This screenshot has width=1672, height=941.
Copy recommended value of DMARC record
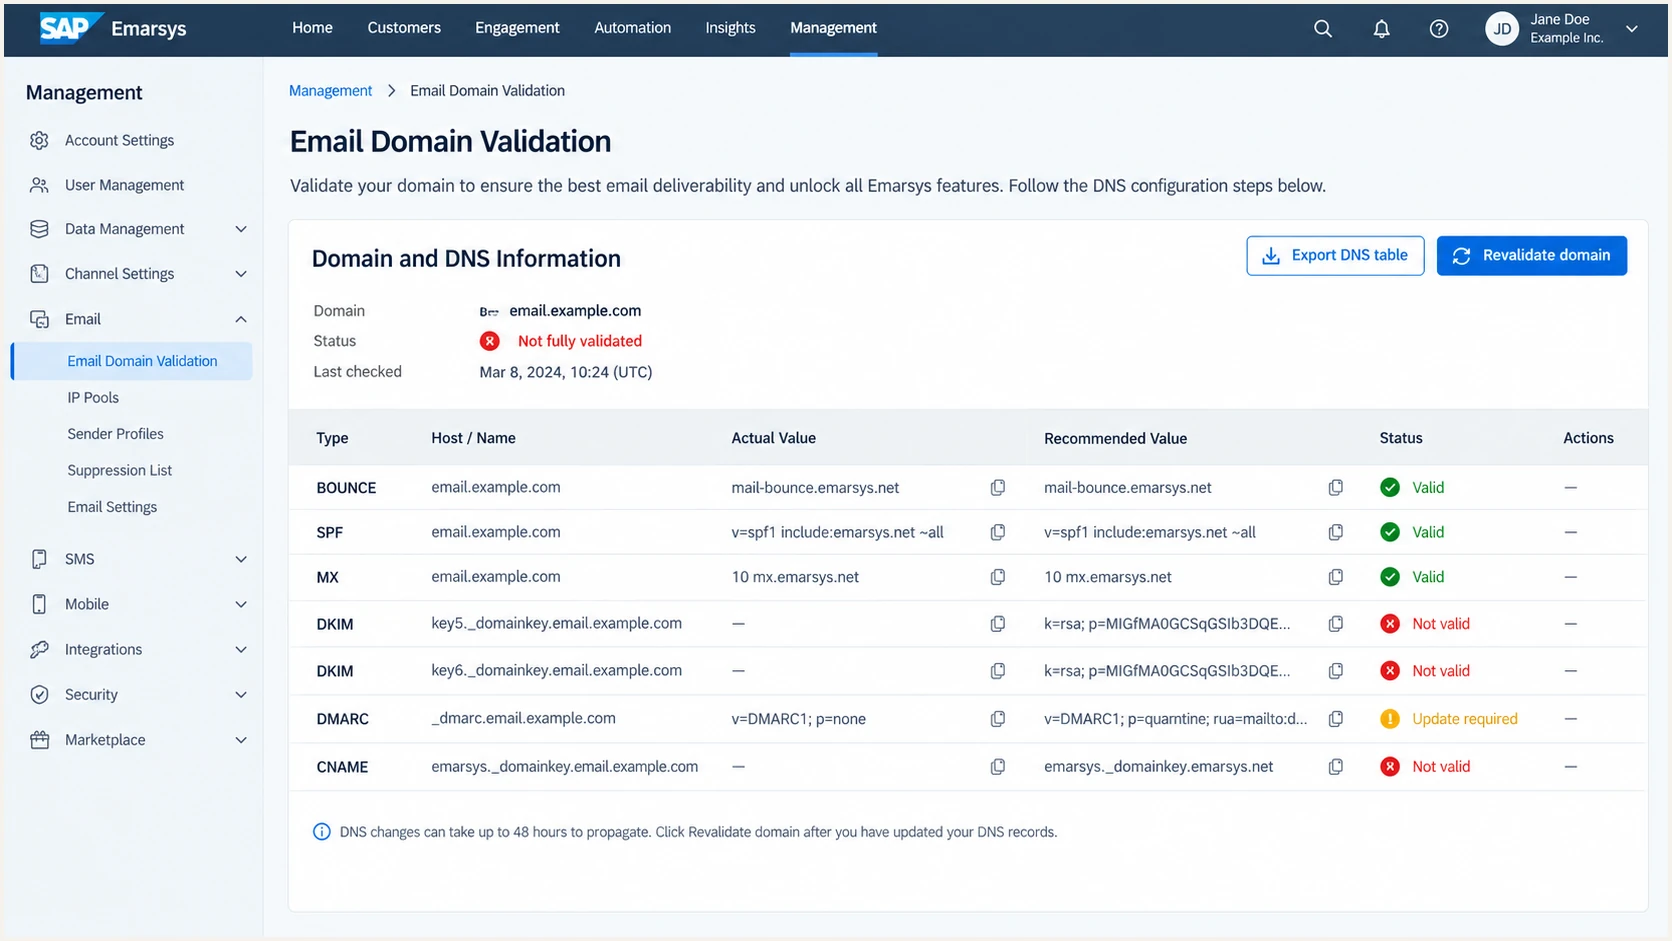pyautogui.click(x=1336, y=719)
